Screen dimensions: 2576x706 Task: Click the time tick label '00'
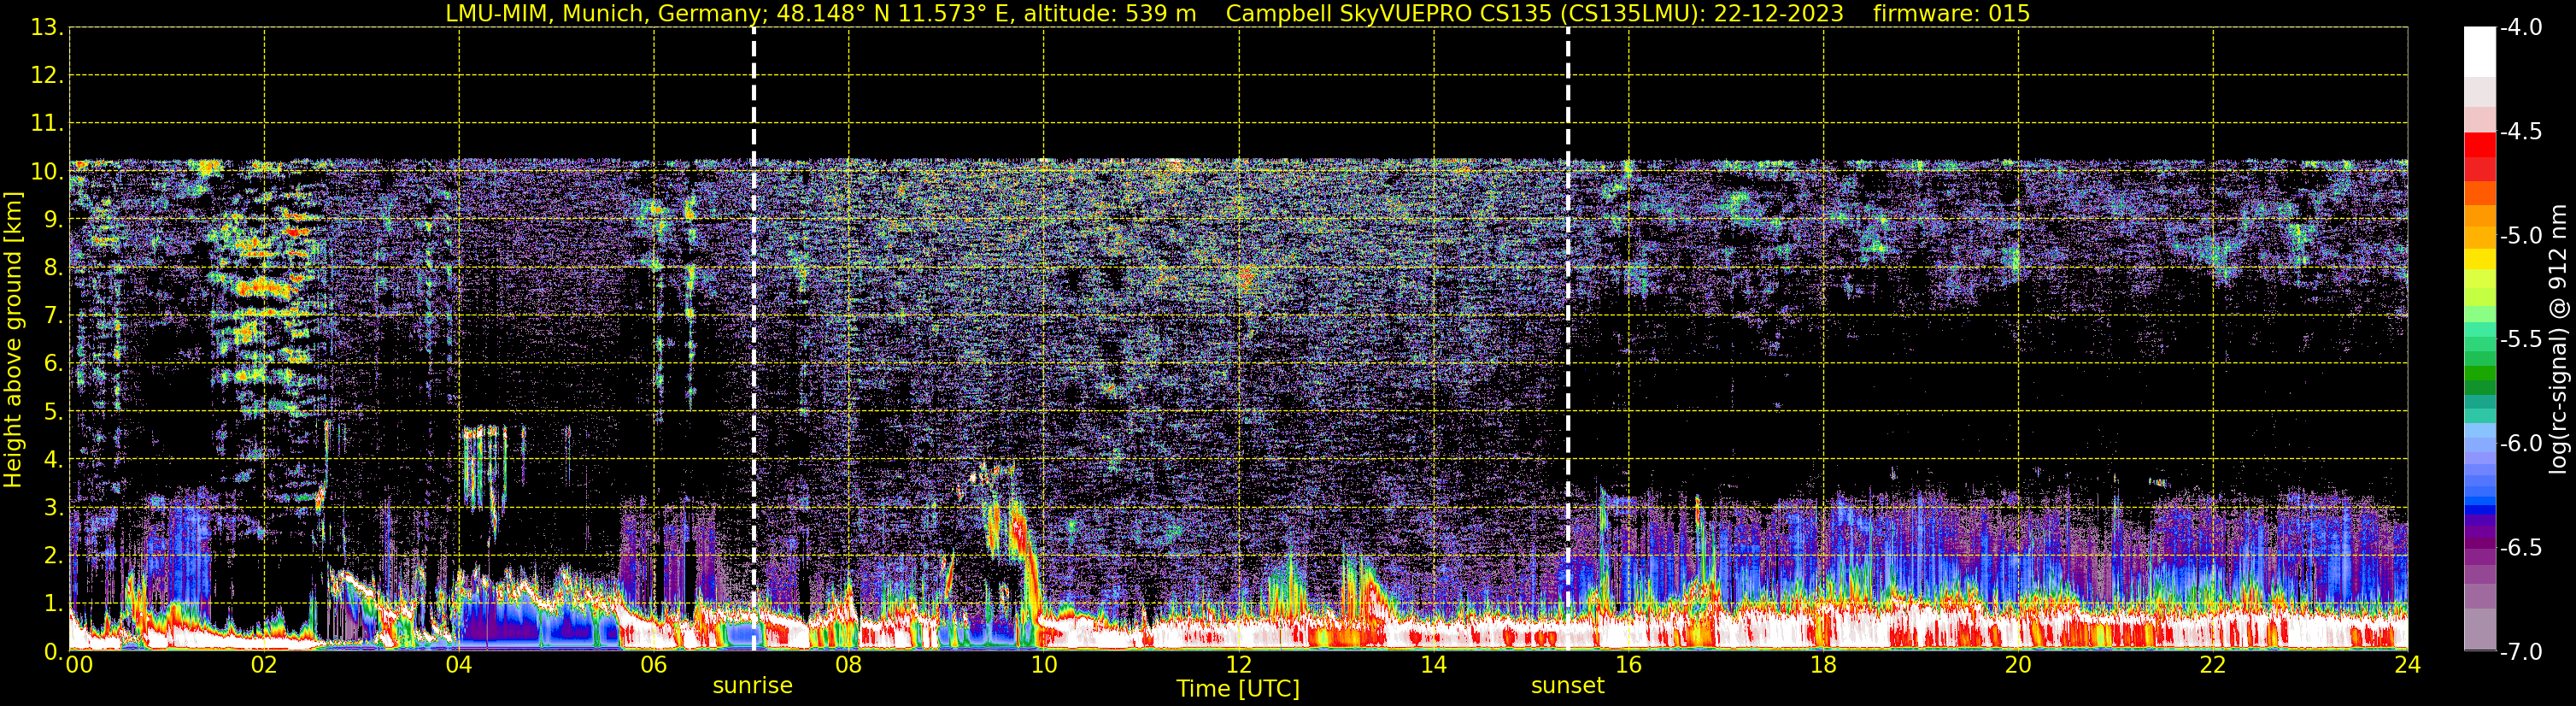(x=79, y=665)
